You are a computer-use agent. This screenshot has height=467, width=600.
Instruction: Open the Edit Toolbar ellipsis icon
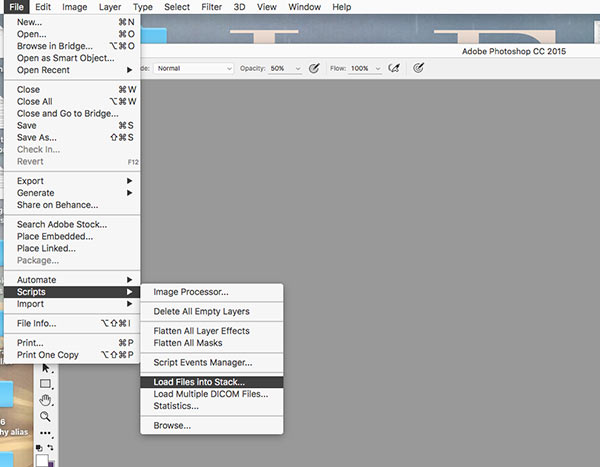coord(45,433)
